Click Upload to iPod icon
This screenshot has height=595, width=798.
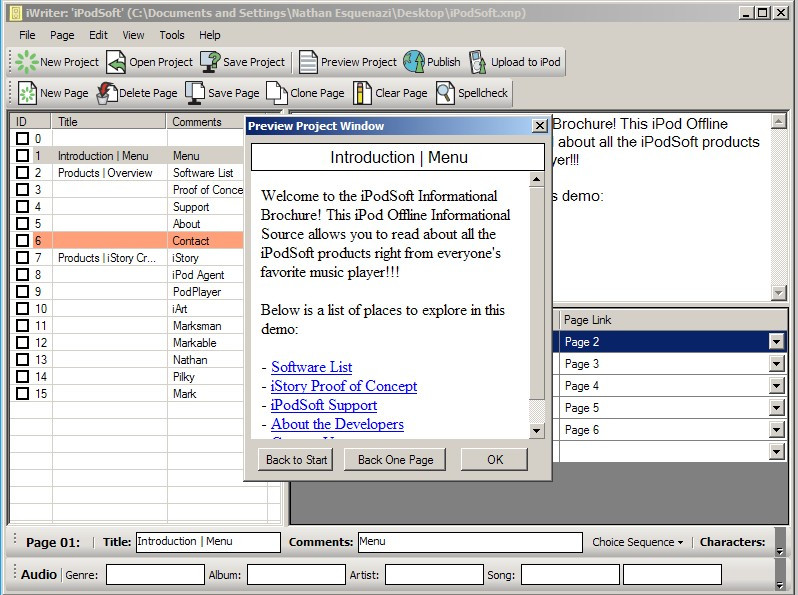coord(477,62)
